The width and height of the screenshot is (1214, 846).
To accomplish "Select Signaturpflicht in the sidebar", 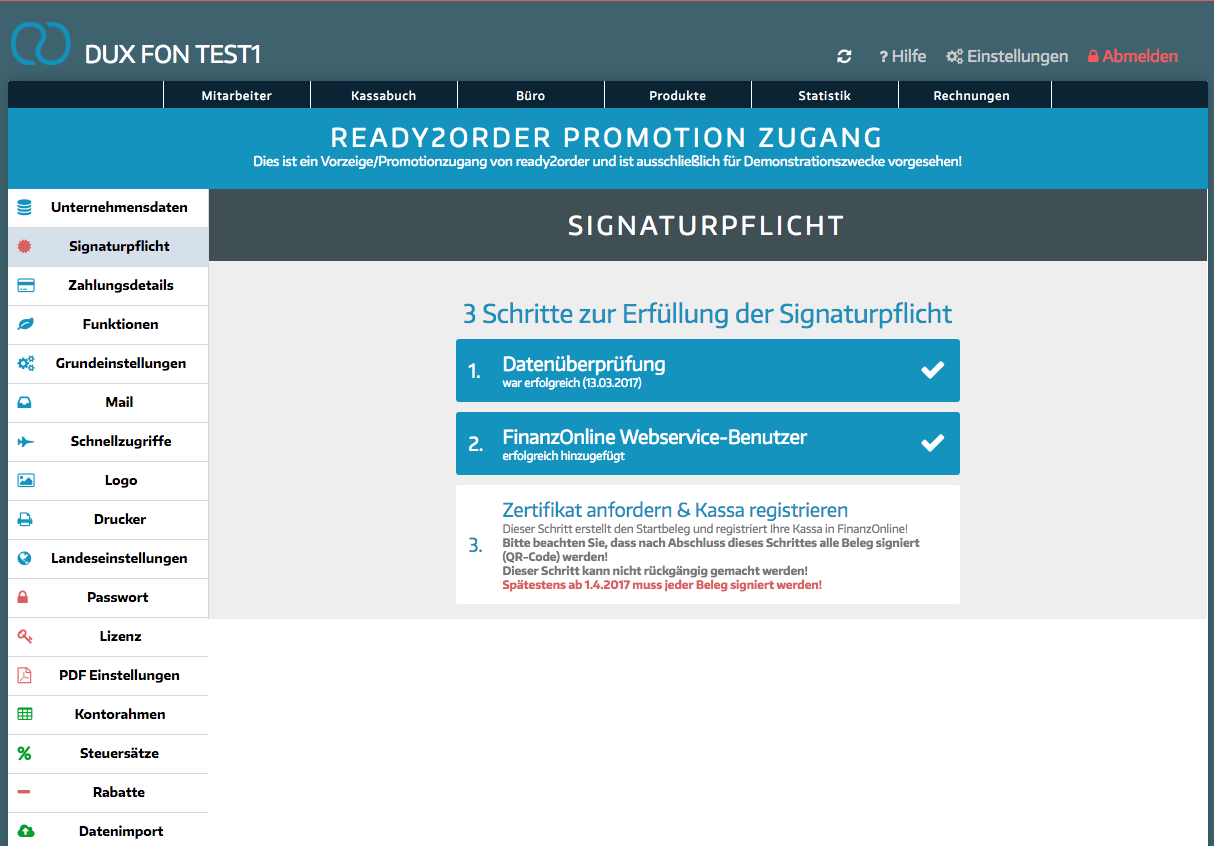I will click(108, 247).
